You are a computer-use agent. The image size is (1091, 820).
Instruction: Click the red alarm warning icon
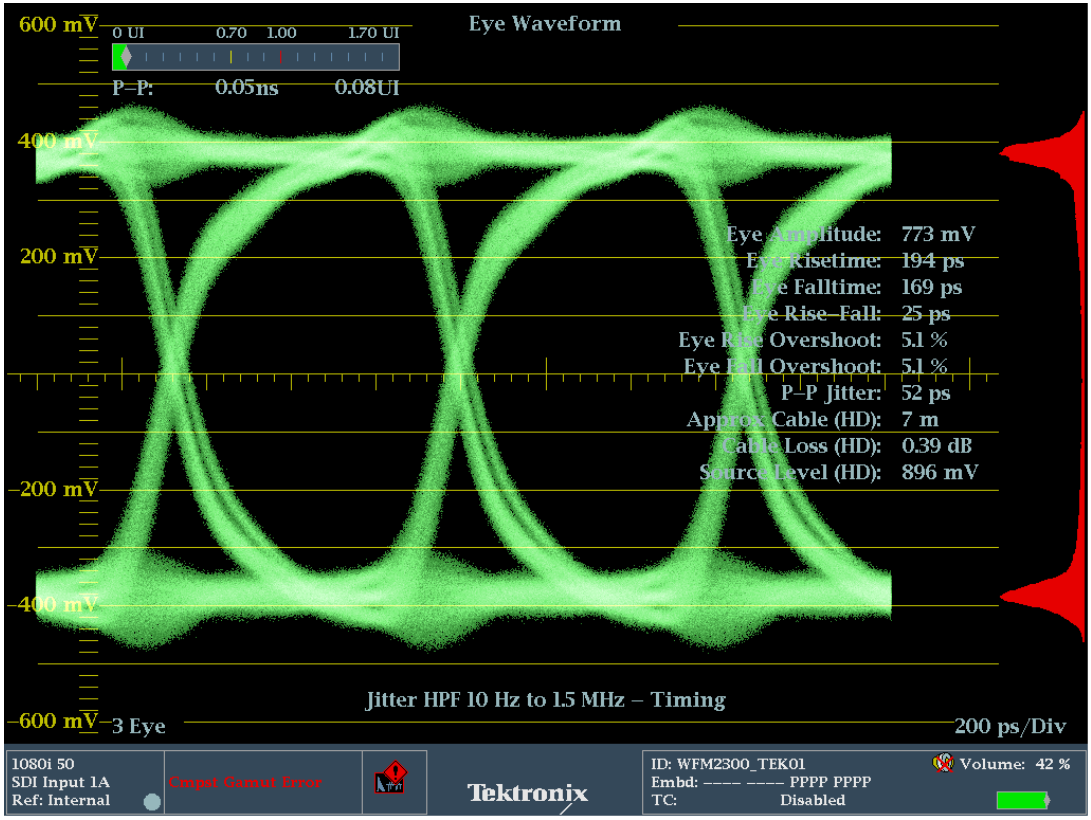pyautogui.click(x=391, y=778)
